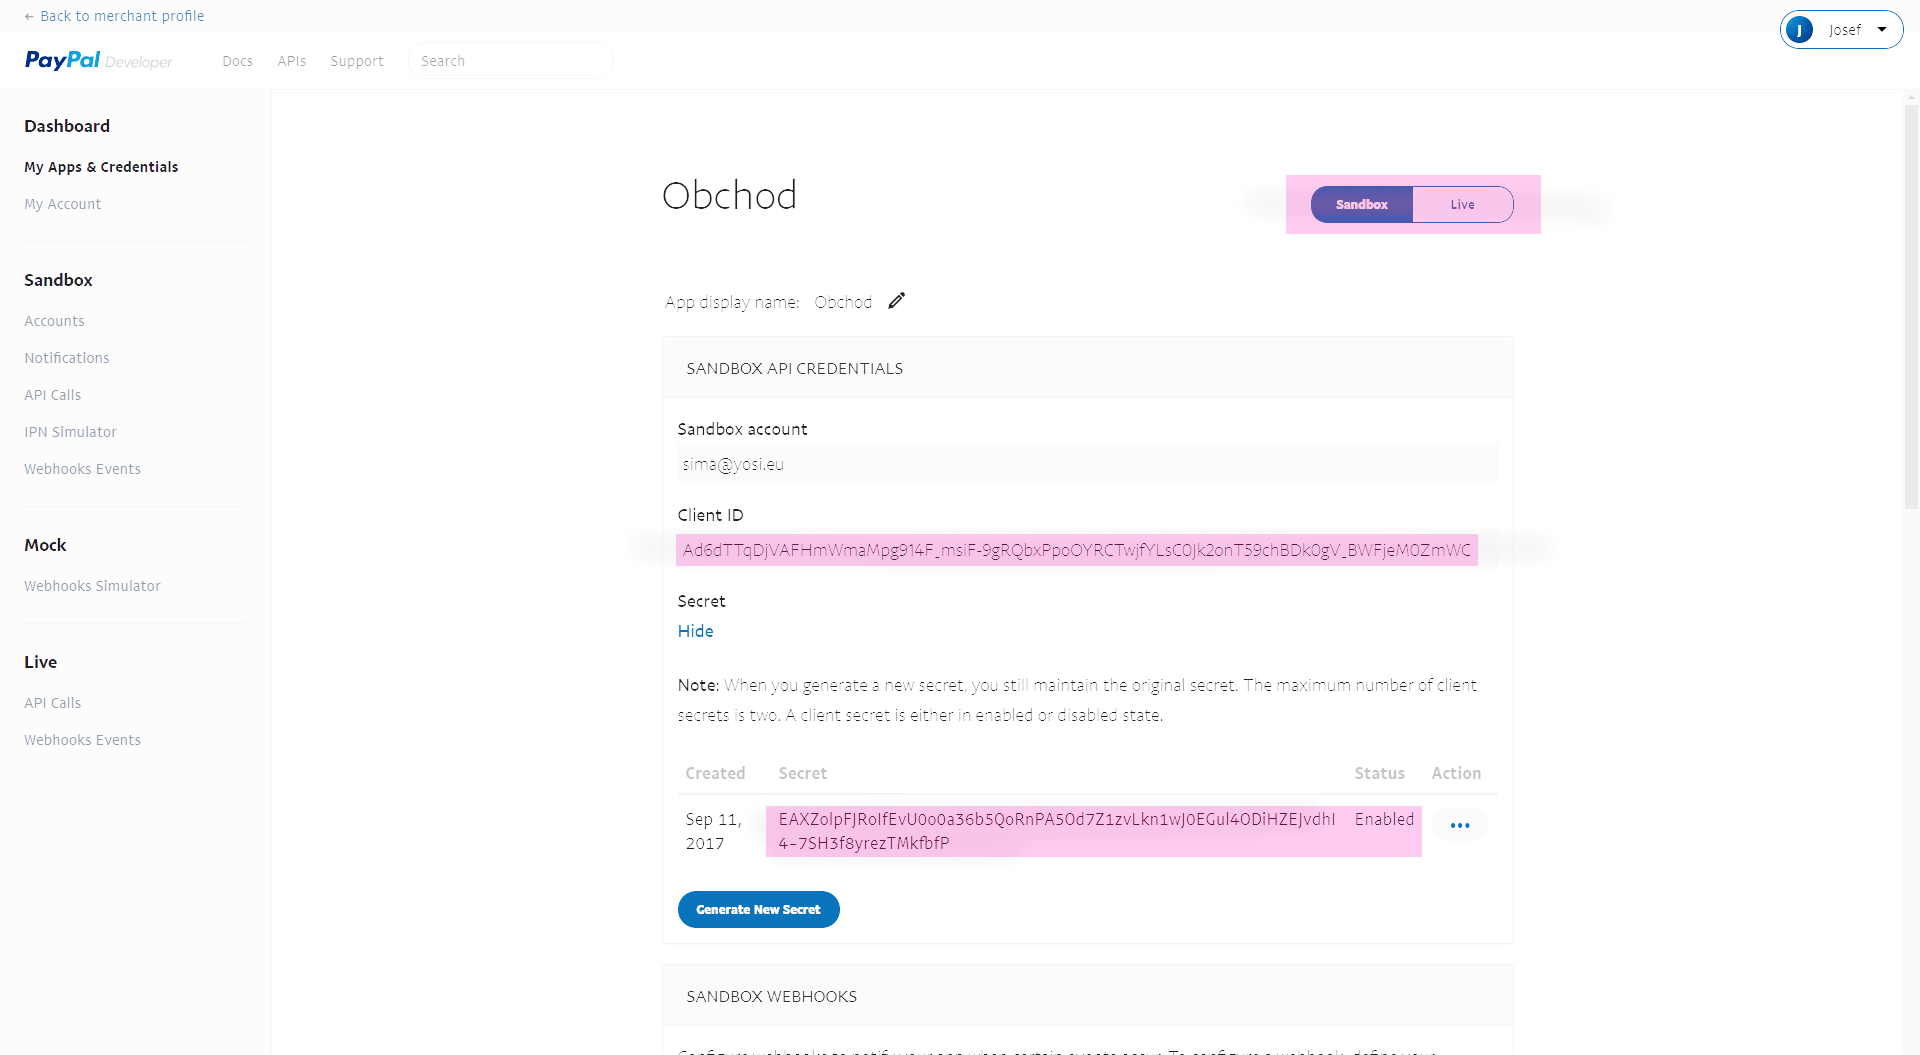
Task: Click the Obchod page title
Action: pos(730,196)
